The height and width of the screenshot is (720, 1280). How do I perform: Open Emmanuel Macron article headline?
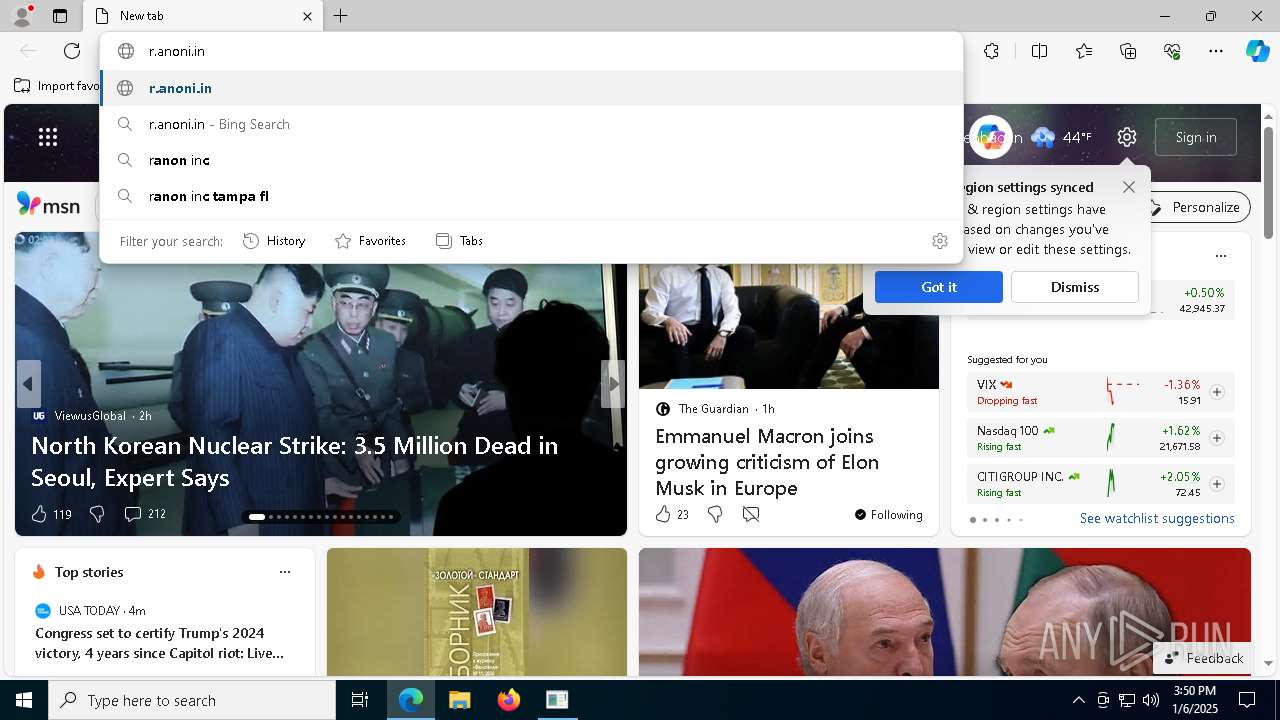(767, 462)
